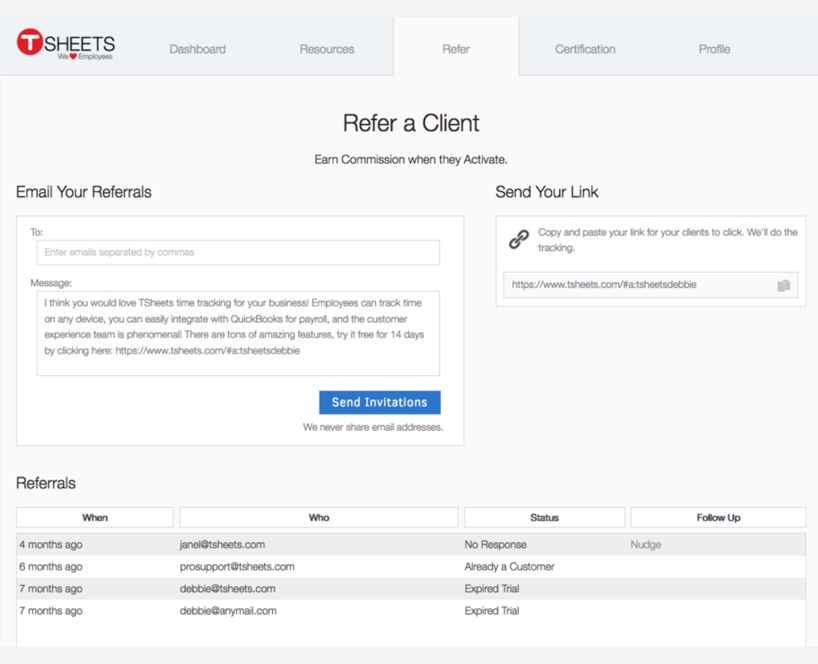Sort by the When column header

click(94, 517)
